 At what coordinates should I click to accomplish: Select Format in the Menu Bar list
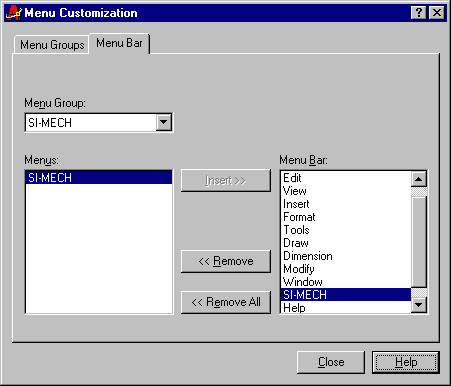point(346,217)
